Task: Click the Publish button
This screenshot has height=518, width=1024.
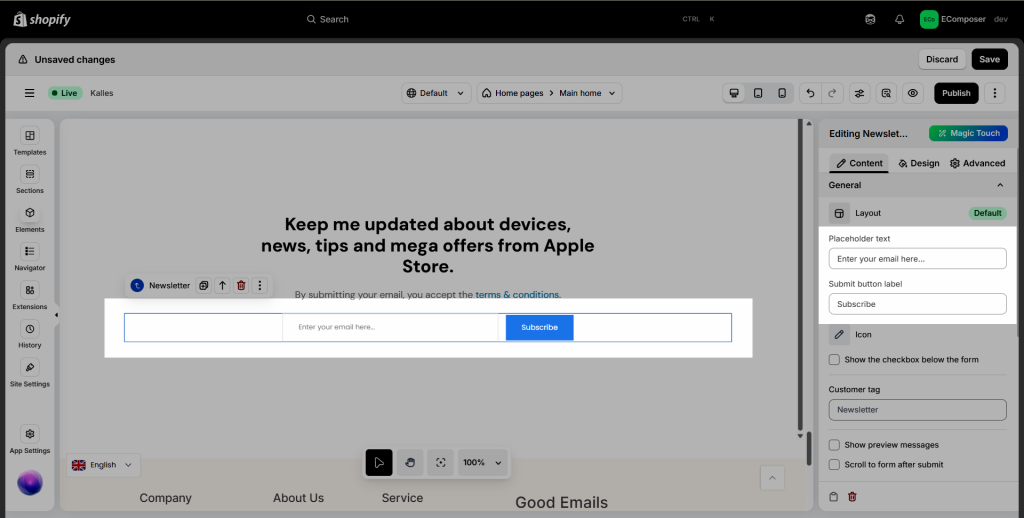Action: coord(955,93)
